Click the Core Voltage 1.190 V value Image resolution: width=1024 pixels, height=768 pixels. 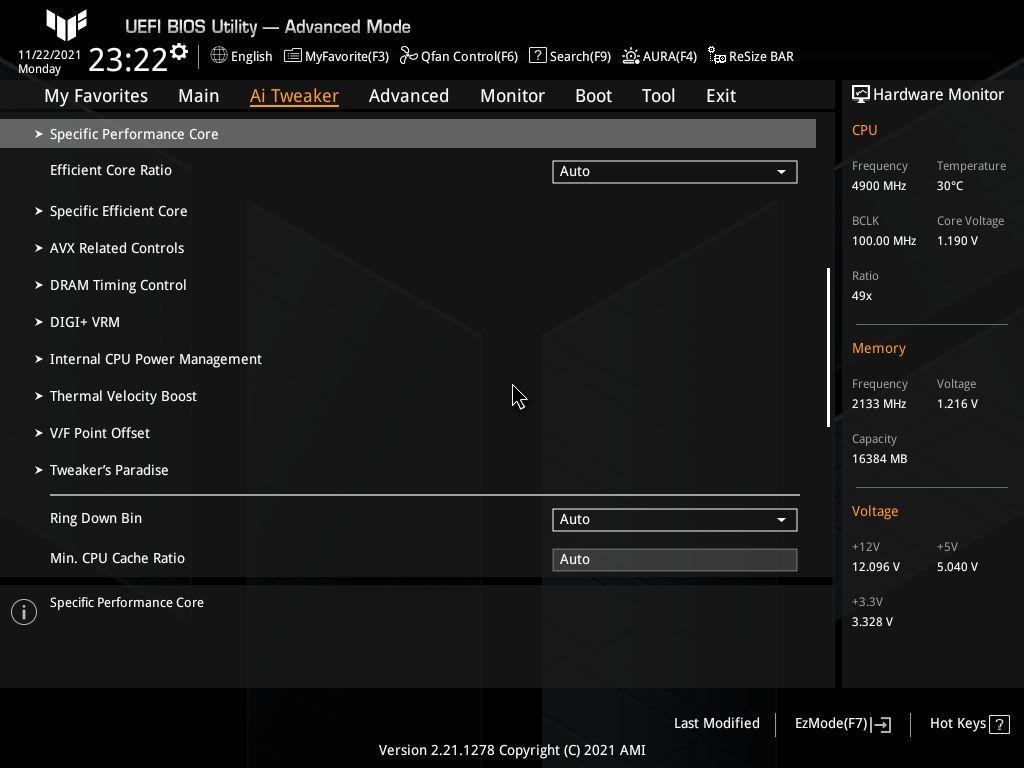[x=957, y=241]
